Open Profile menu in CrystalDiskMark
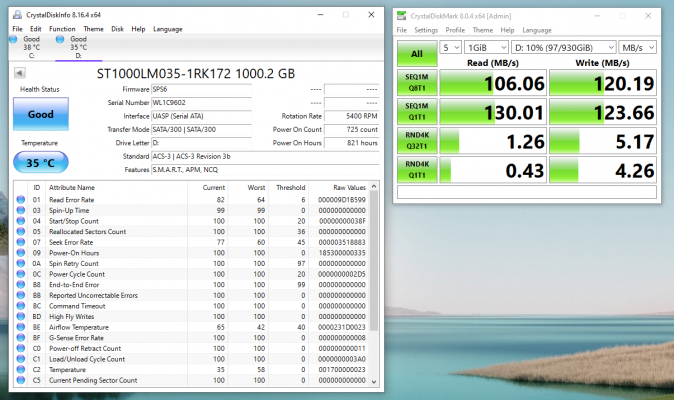 [455, 30]
